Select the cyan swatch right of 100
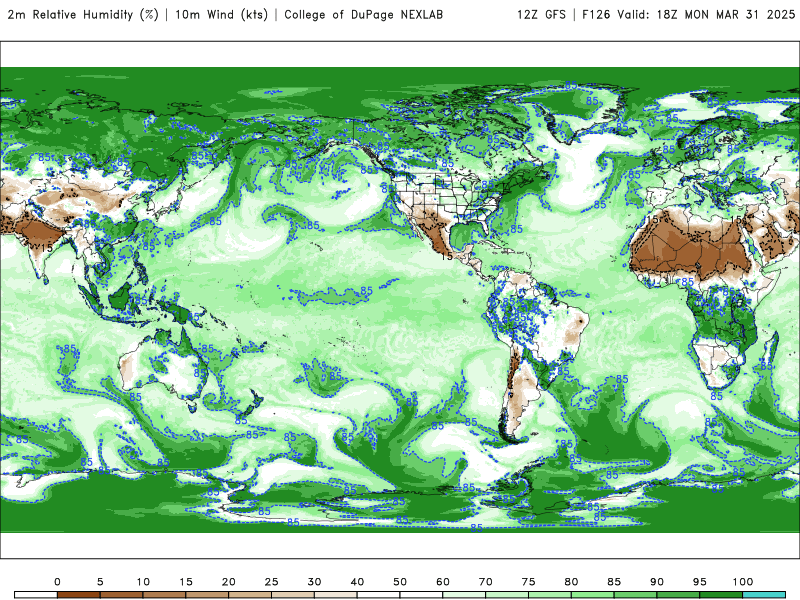Image resolution: width=800 pixels, height=600 pixels. coord(764,595)
